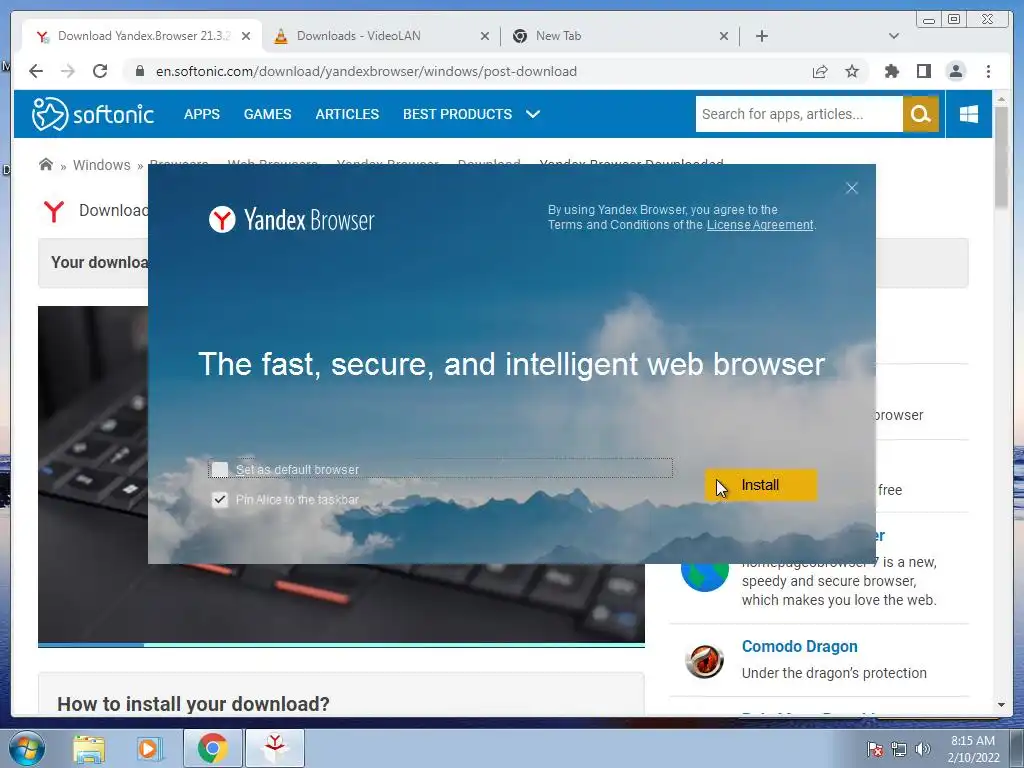Open a new Chrome tab
This screenshot has height=768, width=1024.
[x=761, y=36]
